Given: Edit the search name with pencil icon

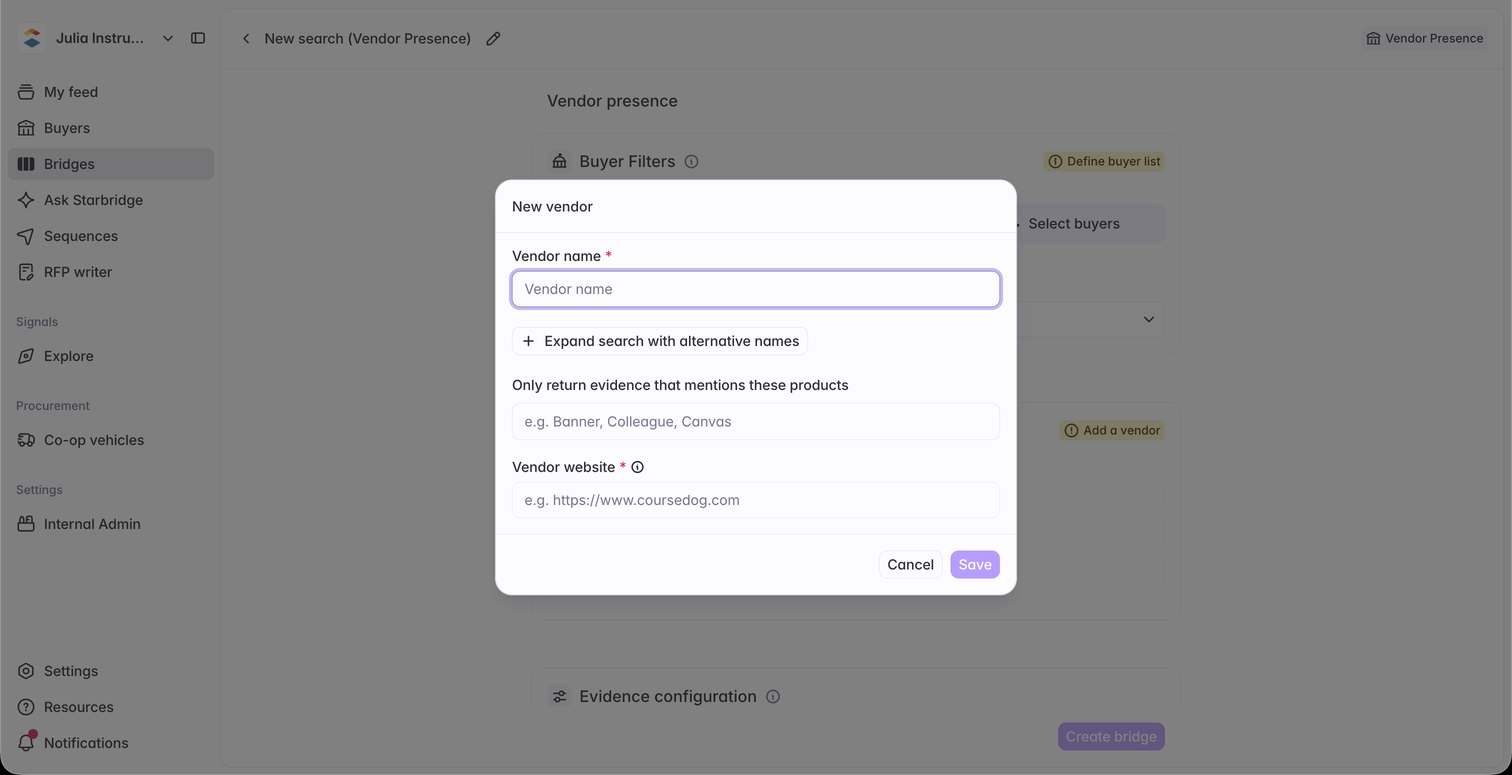Looking at the screenshot, I should tap(493, 38).
